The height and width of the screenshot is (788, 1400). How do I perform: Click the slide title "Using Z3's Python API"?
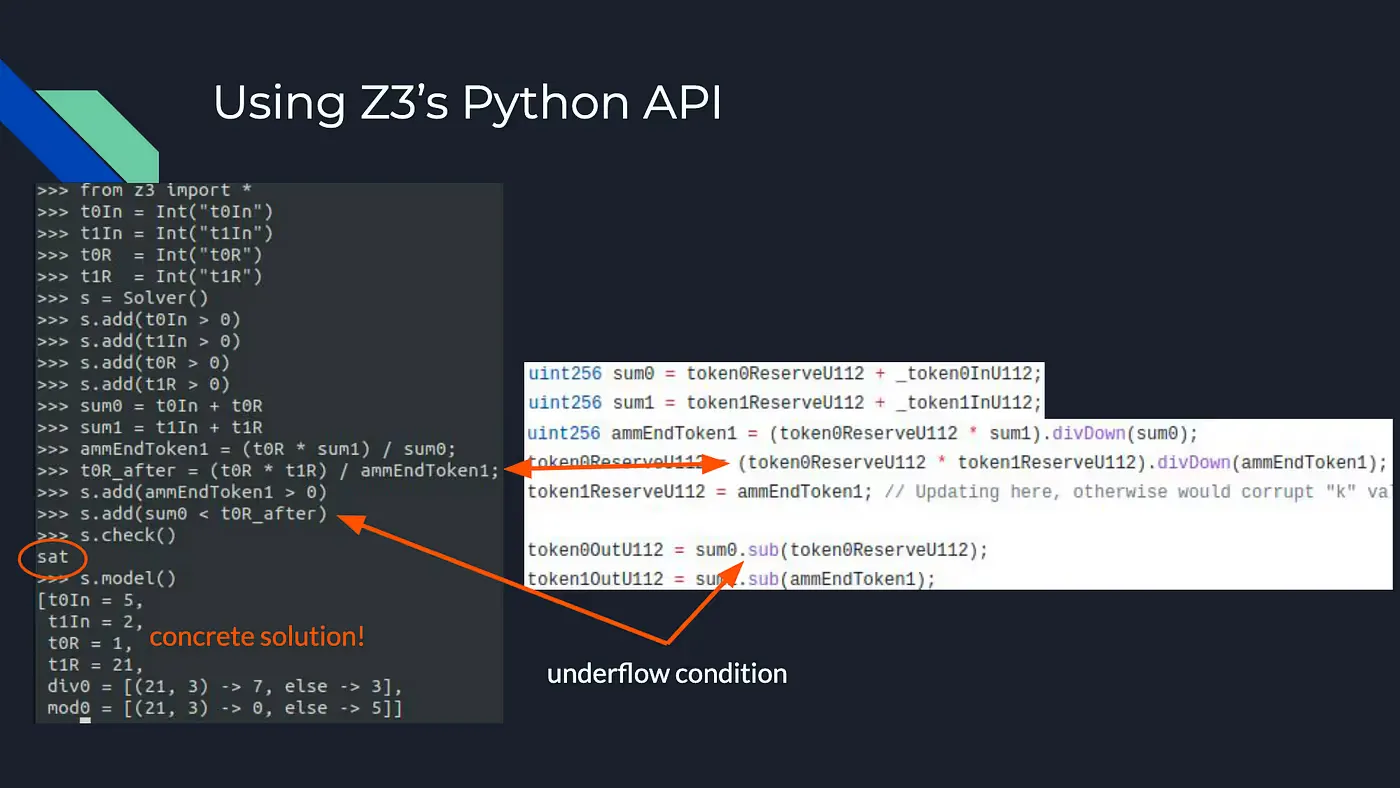coord(467,104)
